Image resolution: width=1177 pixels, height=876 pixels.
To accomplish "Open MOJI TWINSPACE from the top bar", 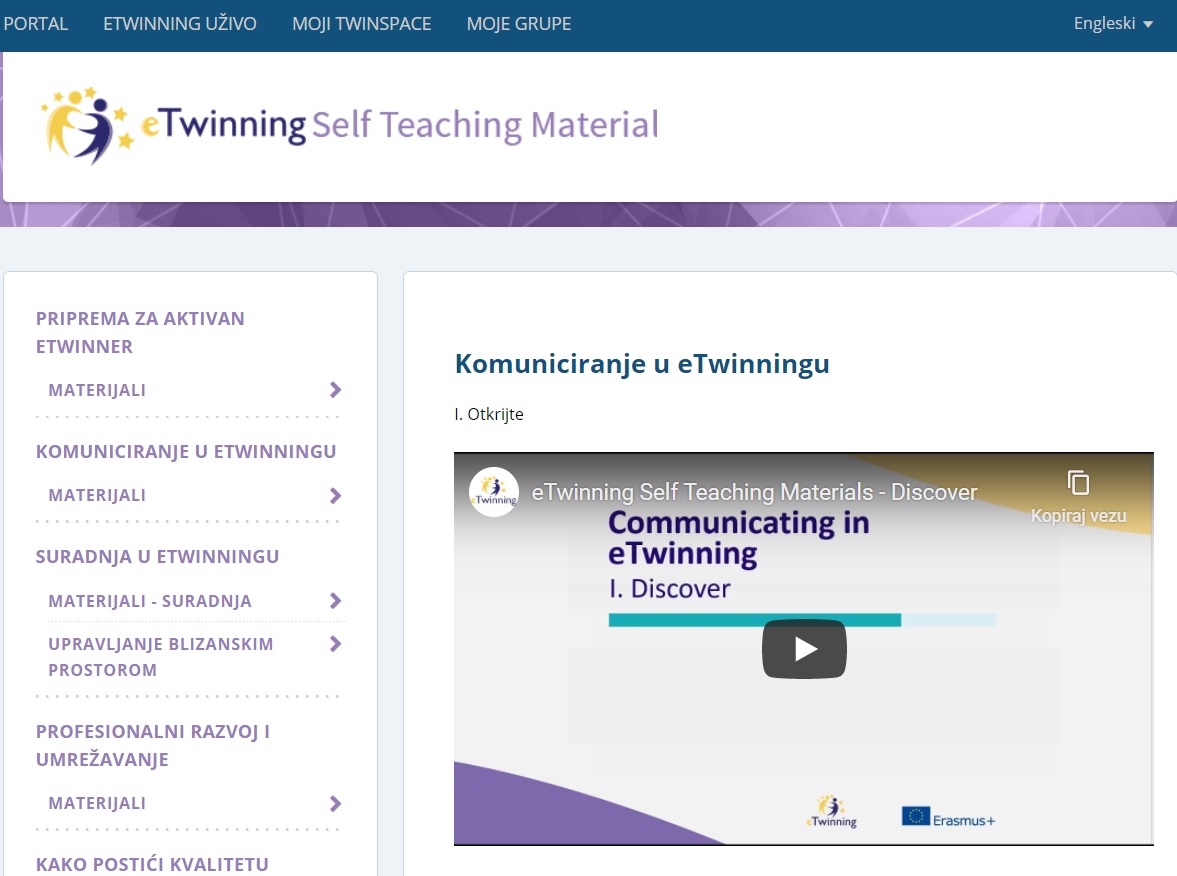I will [361, 24].
